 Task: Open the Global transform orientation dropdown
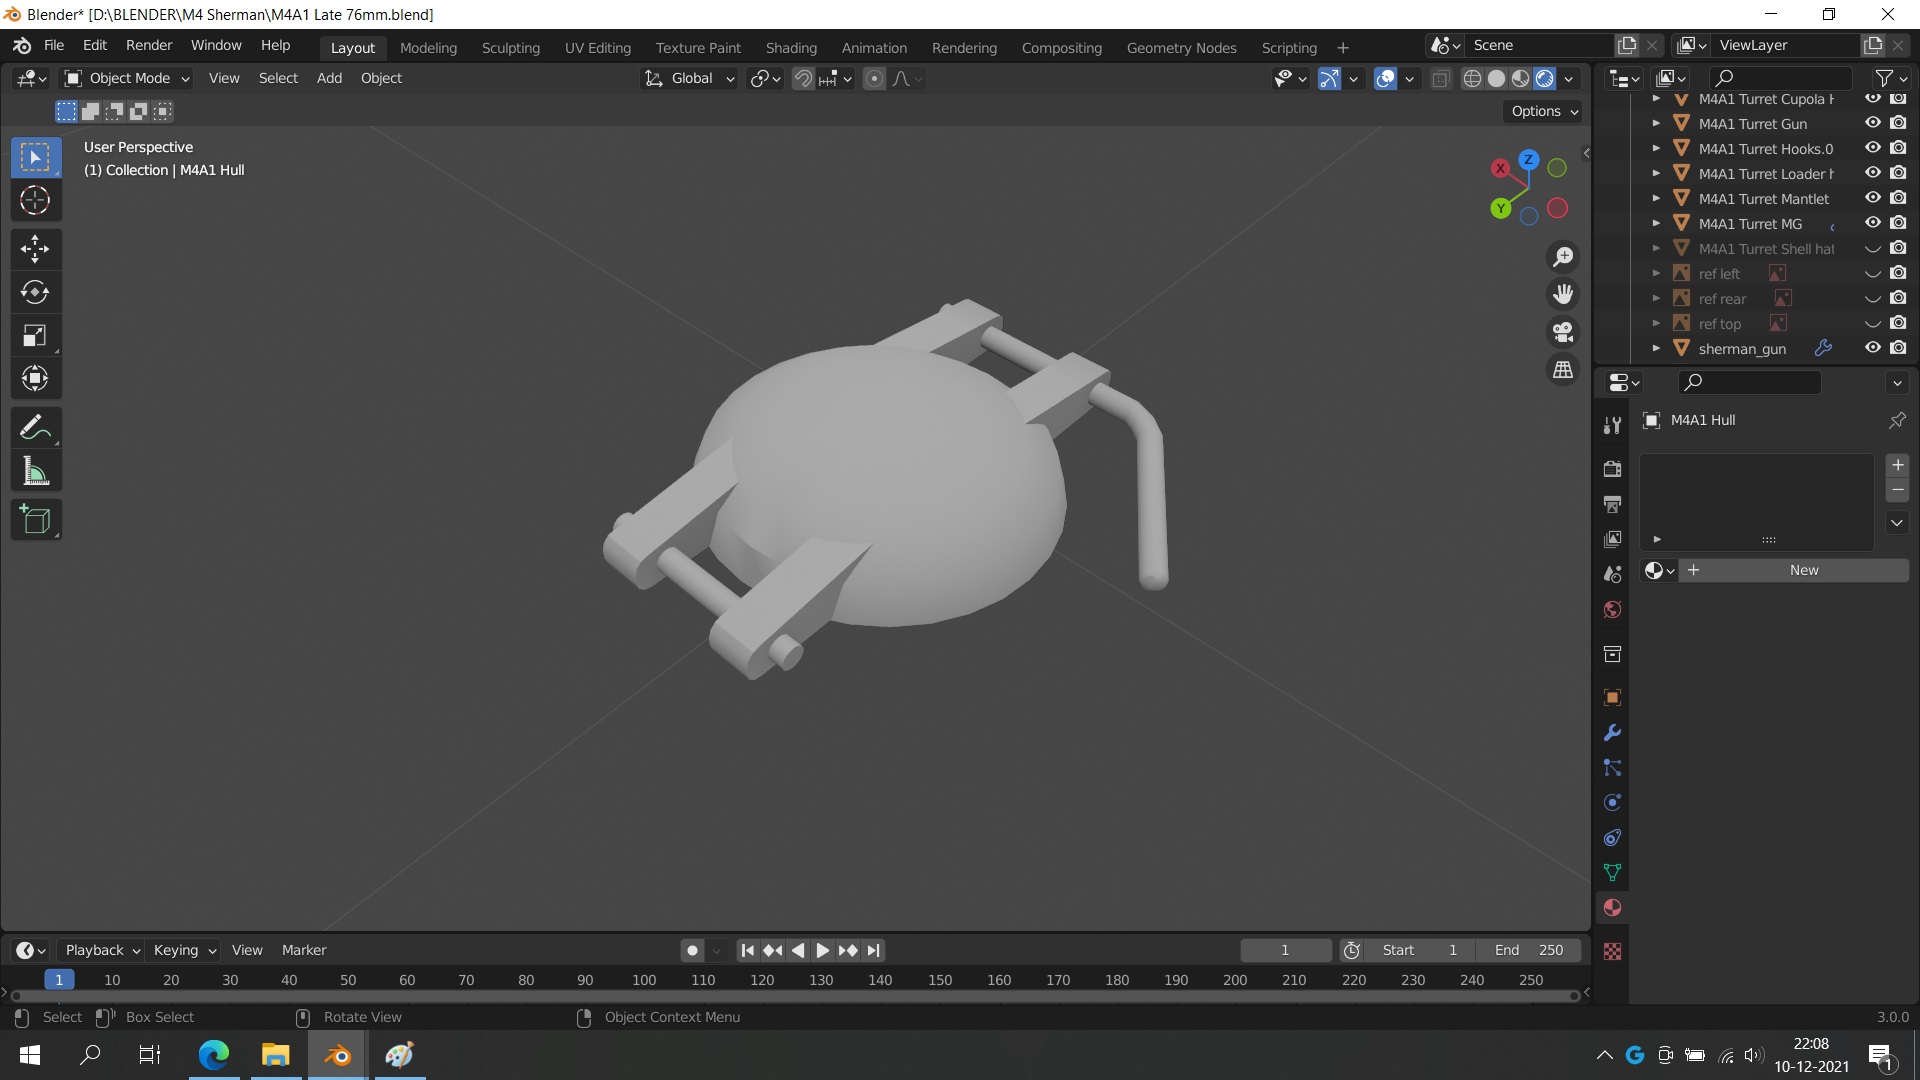pos(690,78)
